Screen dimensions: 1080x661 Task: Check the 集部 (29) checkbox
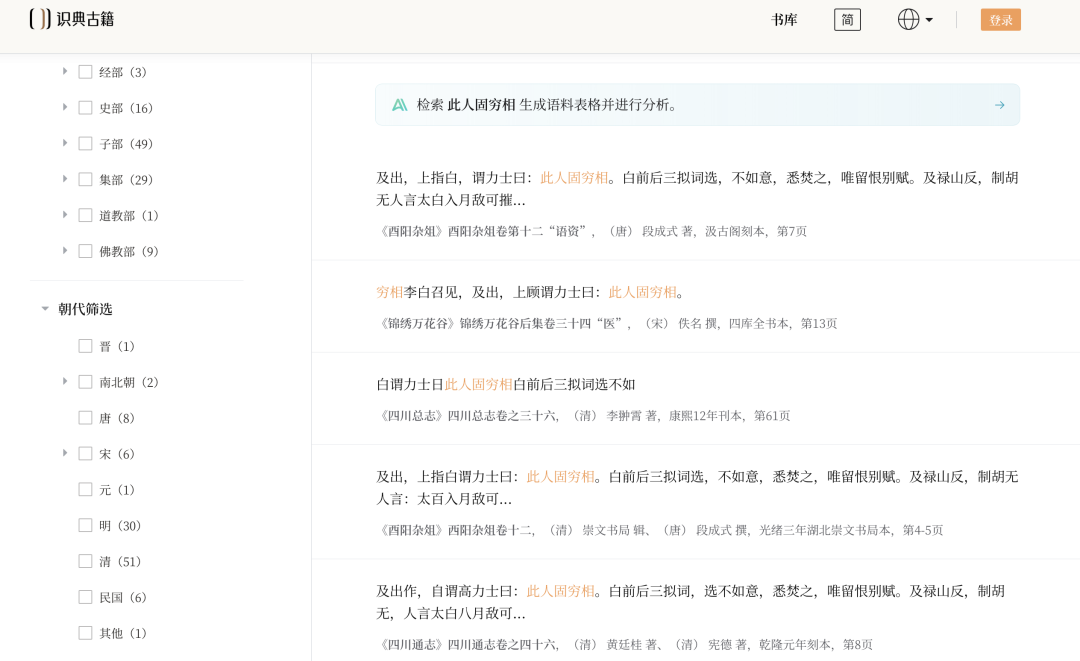(85, 179)
